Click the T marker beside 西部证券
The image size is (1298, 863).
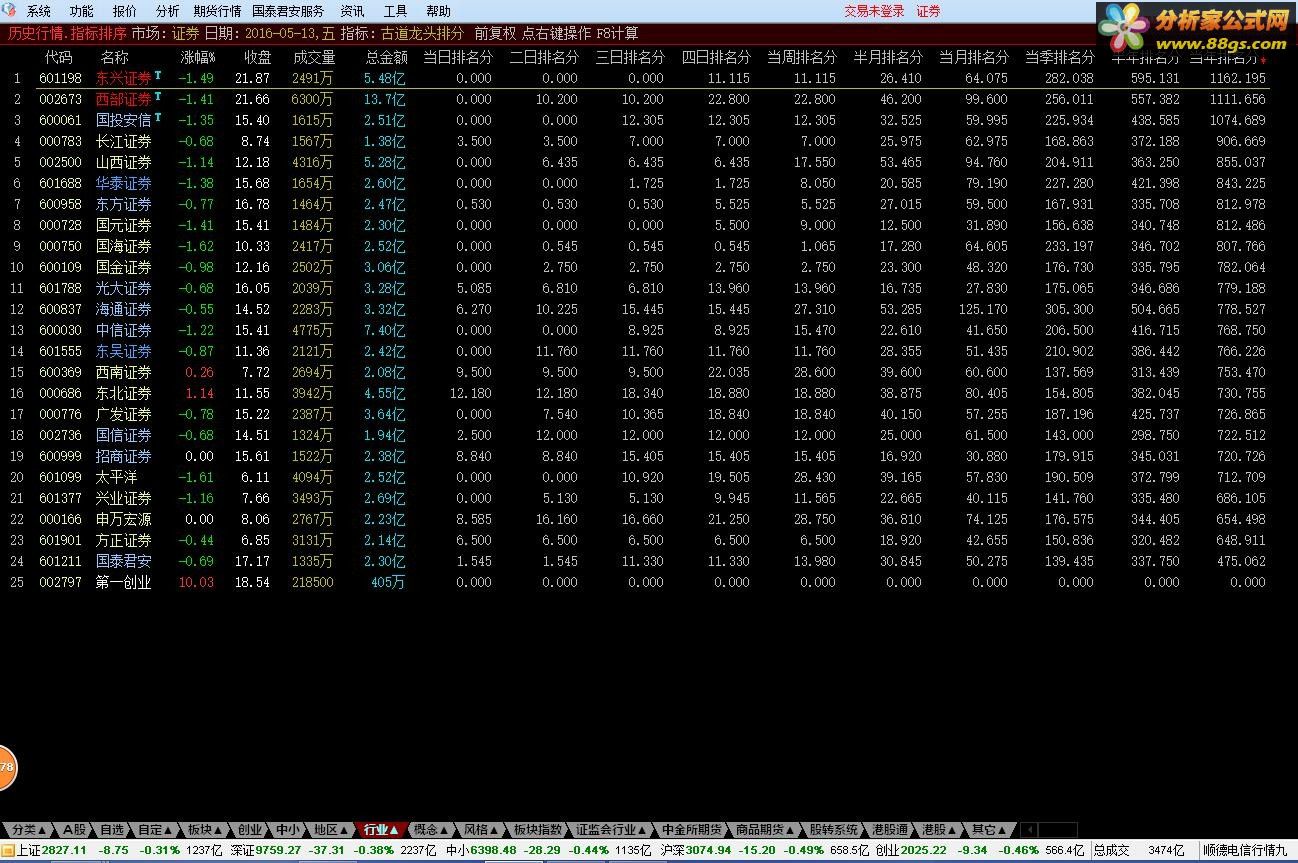point(158,96)
